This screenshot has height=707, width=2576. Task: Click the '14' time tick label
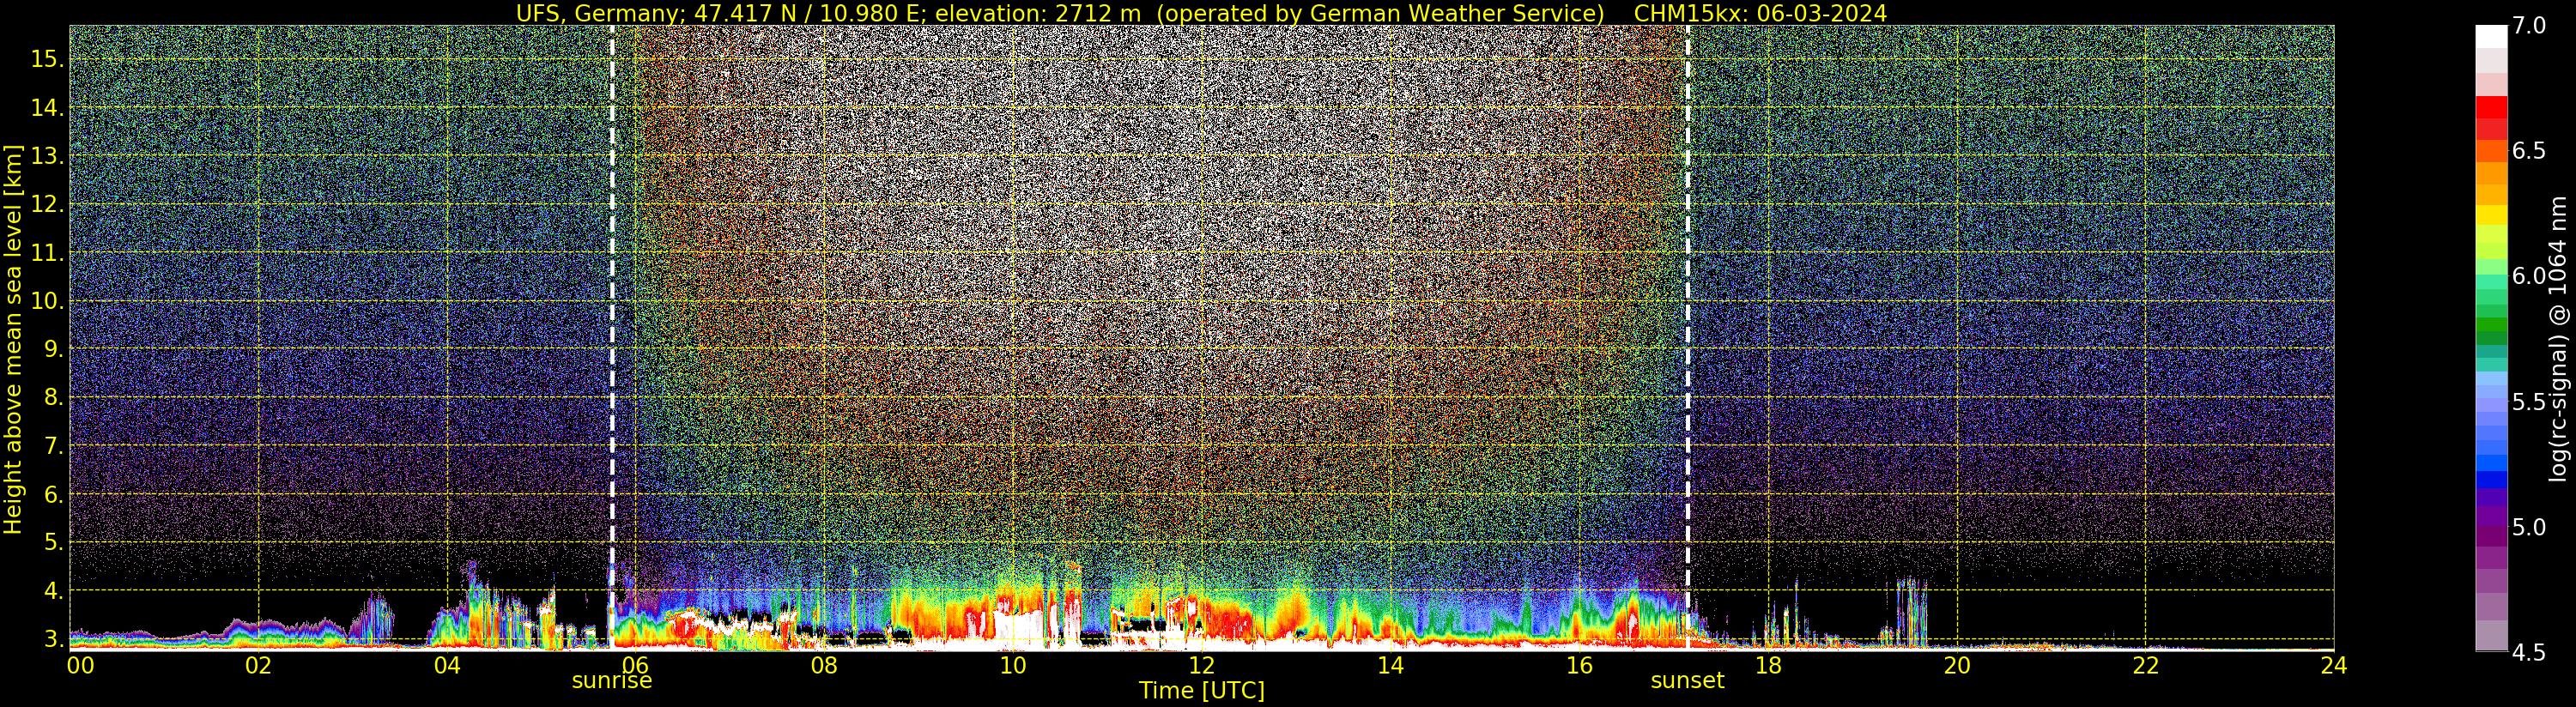(1390, 666)
